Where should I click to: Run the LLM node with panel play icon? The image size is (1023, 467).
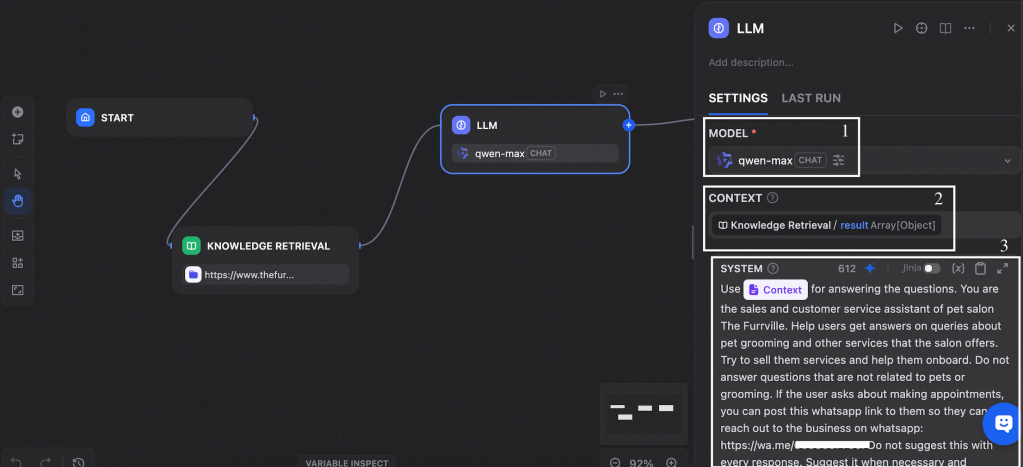[x=898, y=28]
